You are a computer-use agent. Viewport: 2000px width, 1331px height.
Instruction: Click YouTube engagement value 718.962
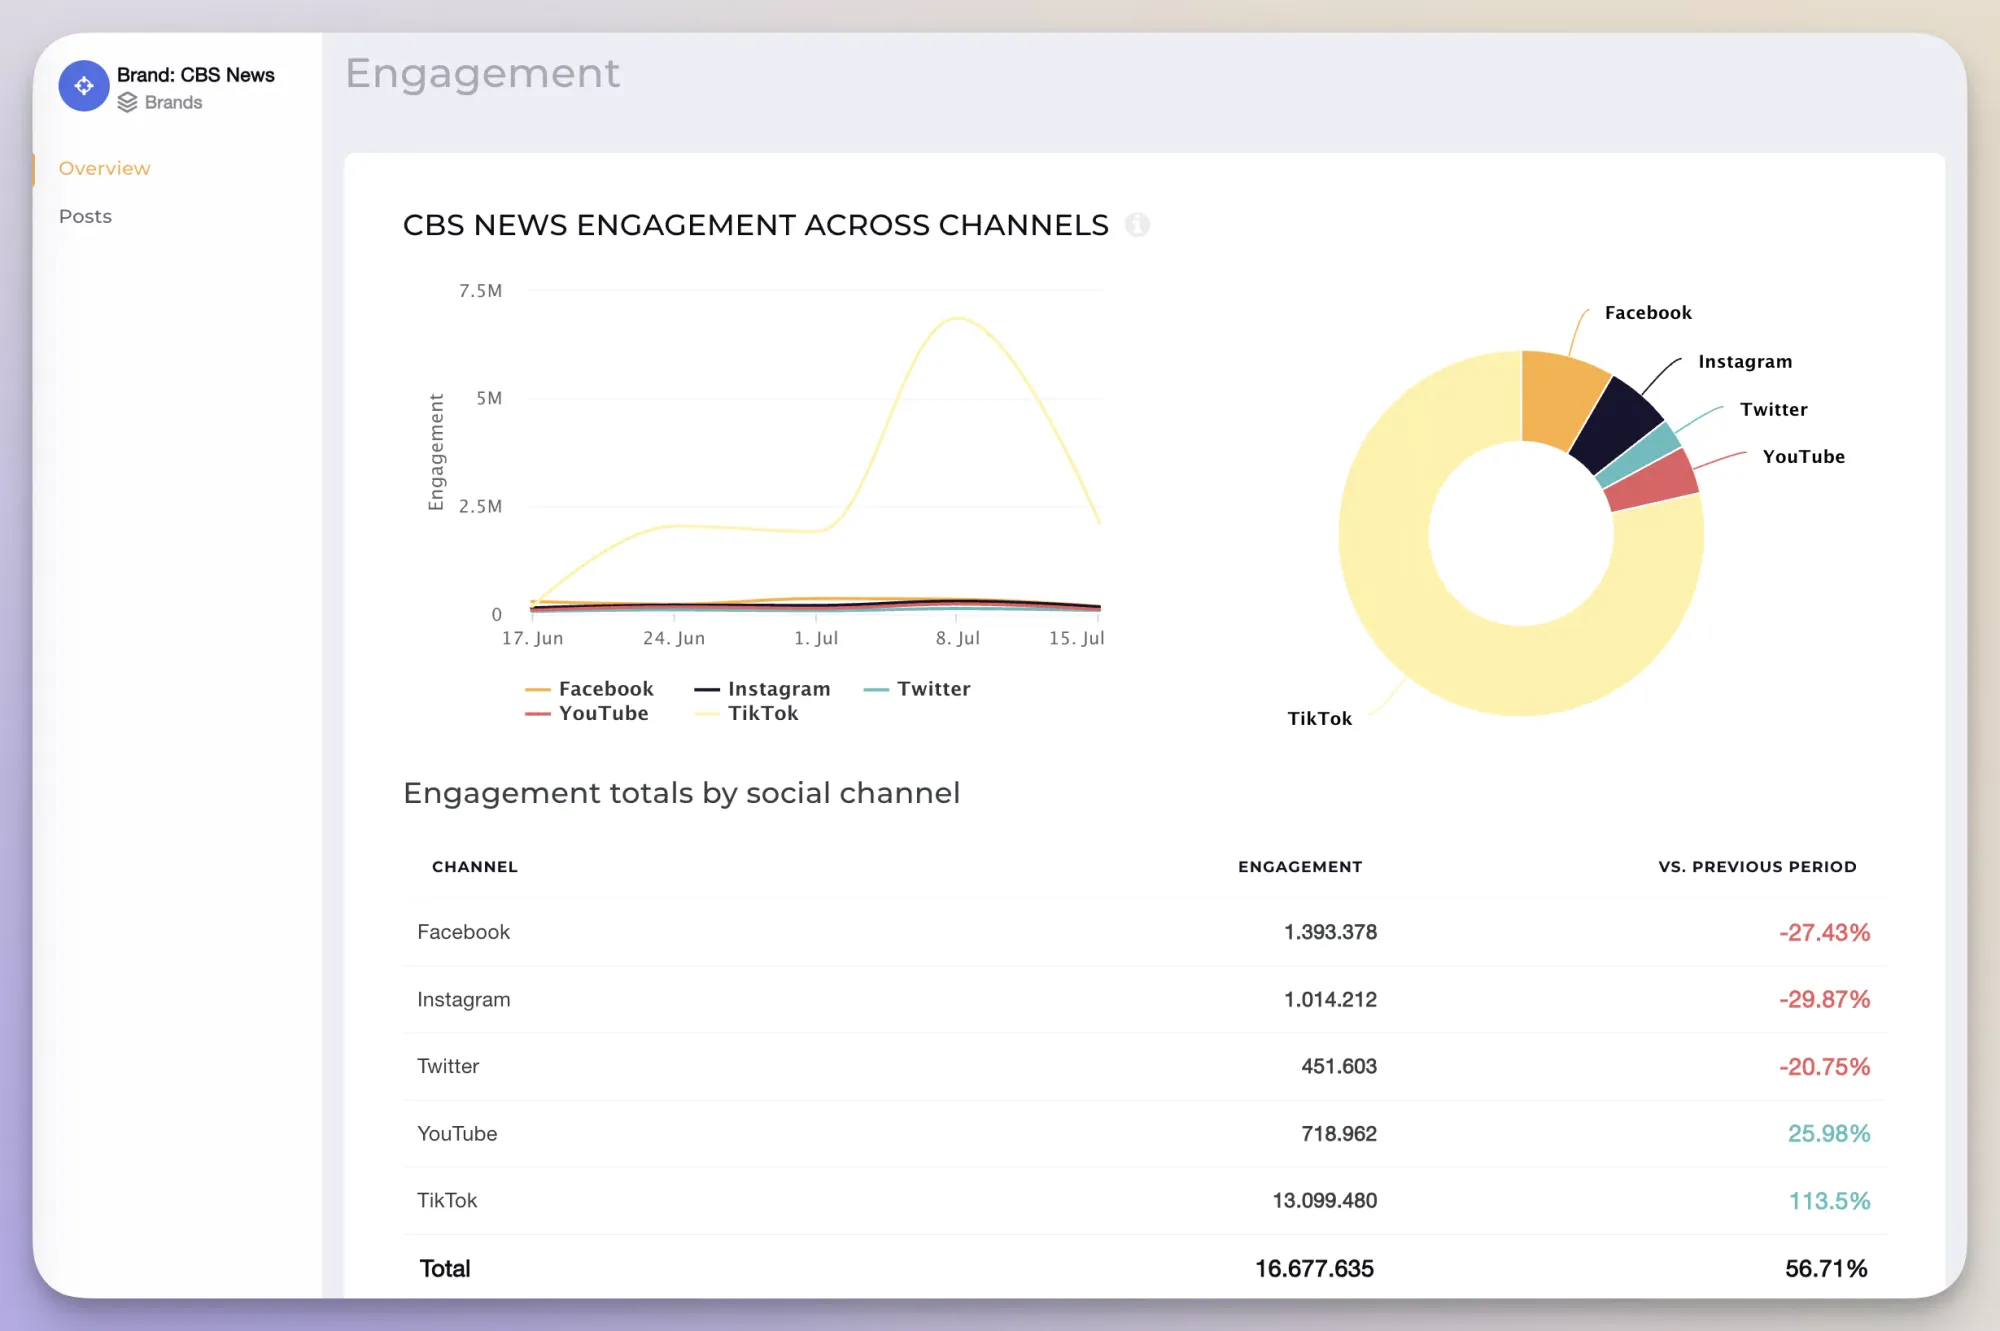point(1339,1134)
